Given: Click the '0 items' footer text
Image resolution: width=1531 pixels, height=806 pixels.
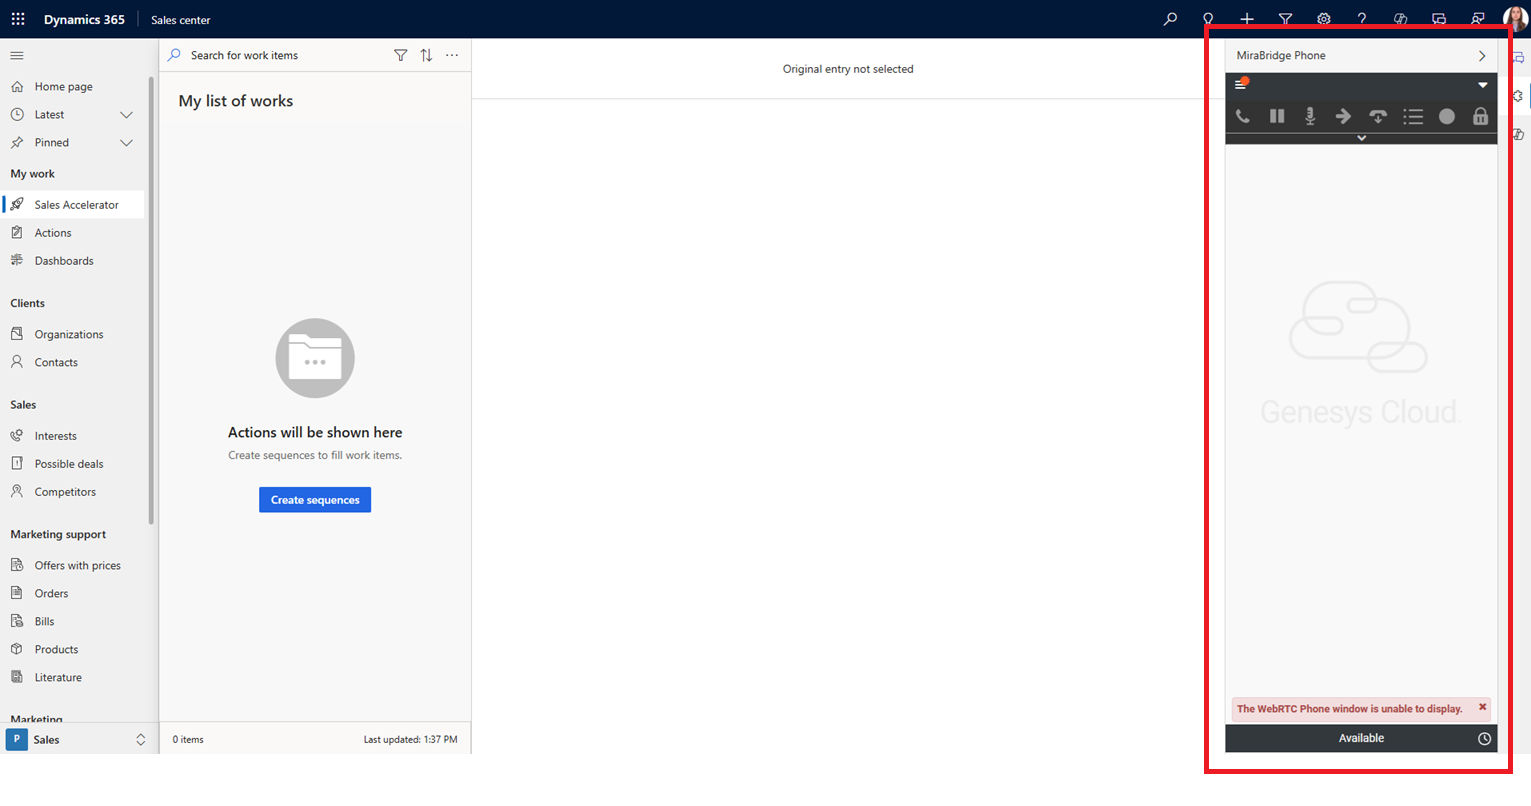Looking at the screenshot, I should click(188, 740).
